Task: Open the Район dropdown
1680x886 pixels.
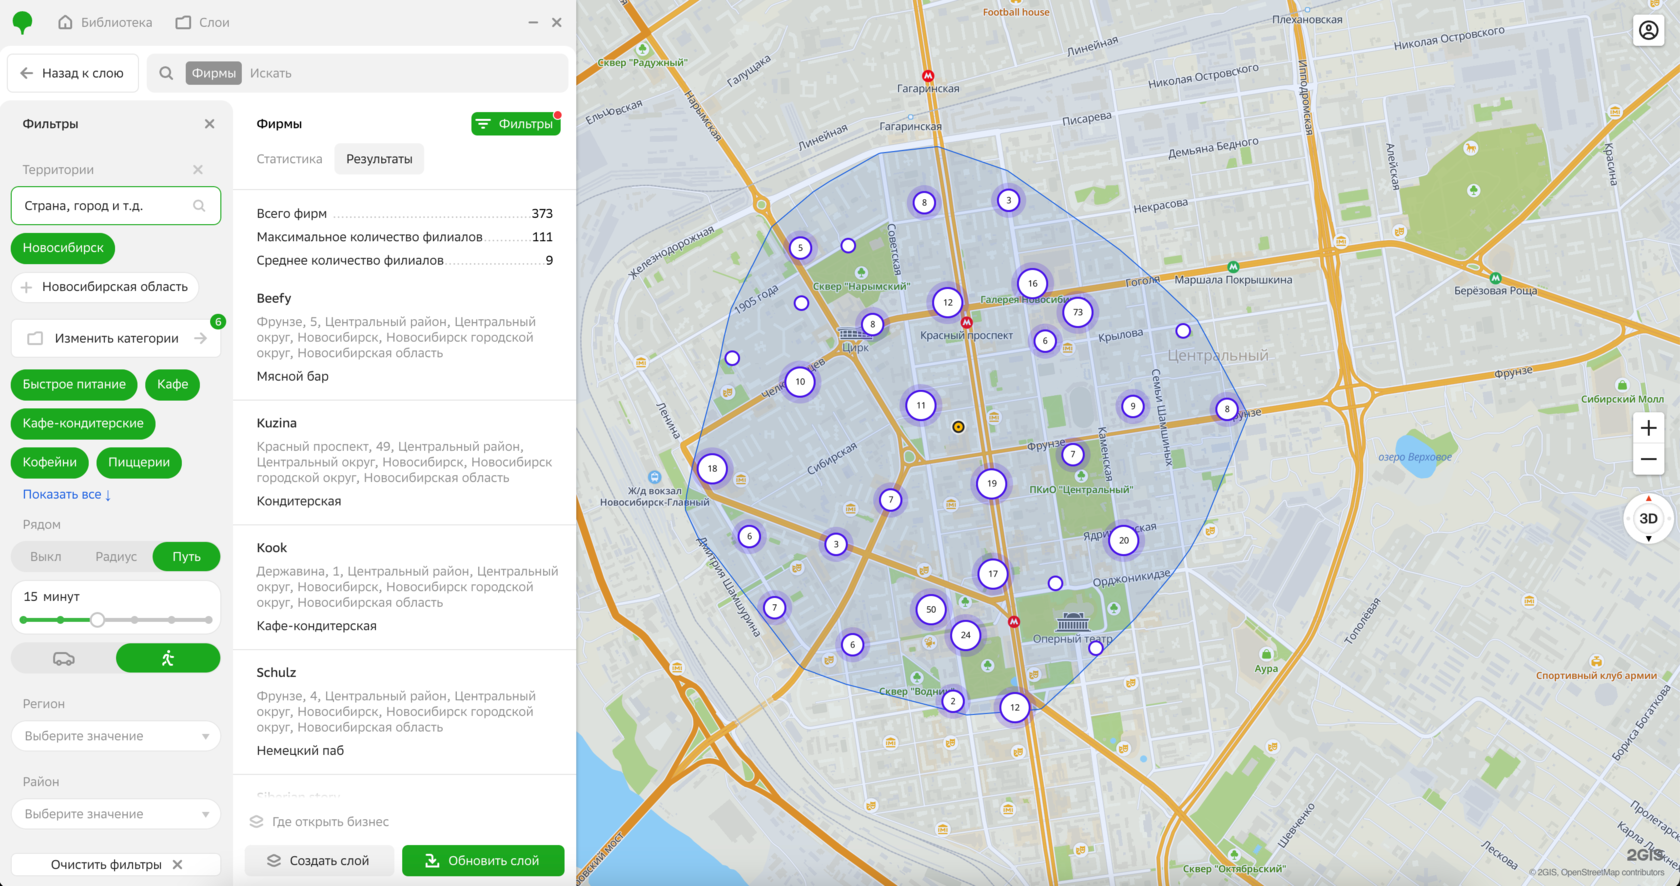Action: click(x=116, y=814)
